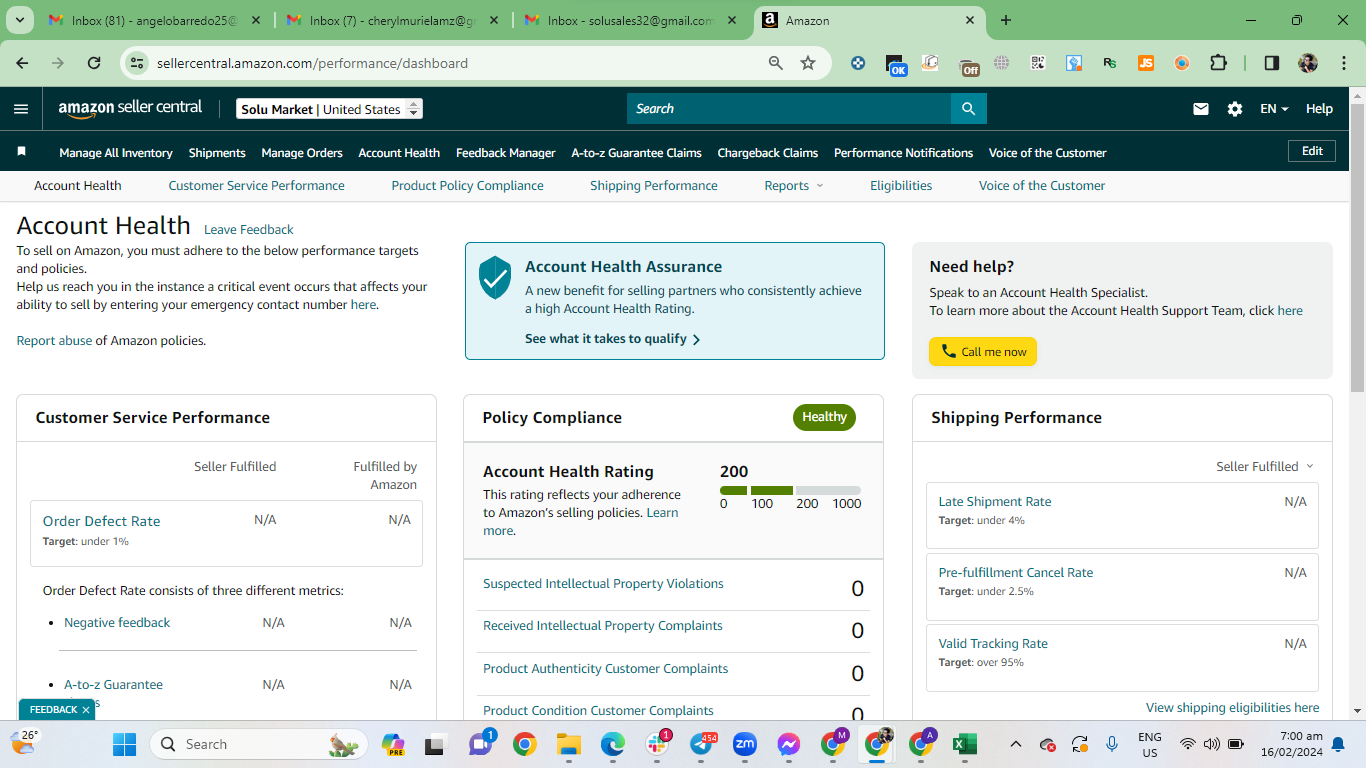
Task: Open the Chrome extensions puzzle icon
Action: pos(1218,63)
